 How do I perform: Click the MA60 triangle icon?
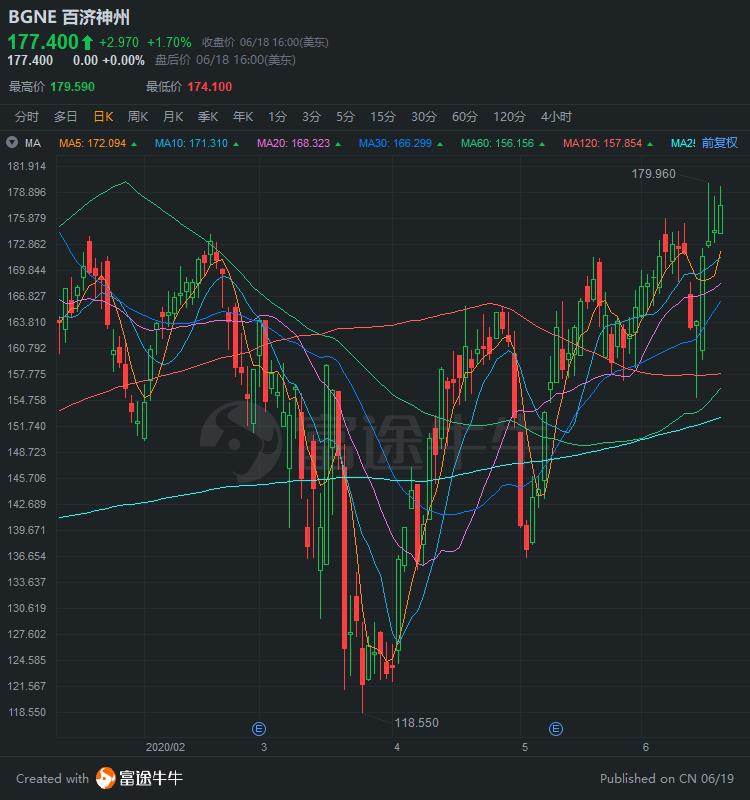point(541,144)
